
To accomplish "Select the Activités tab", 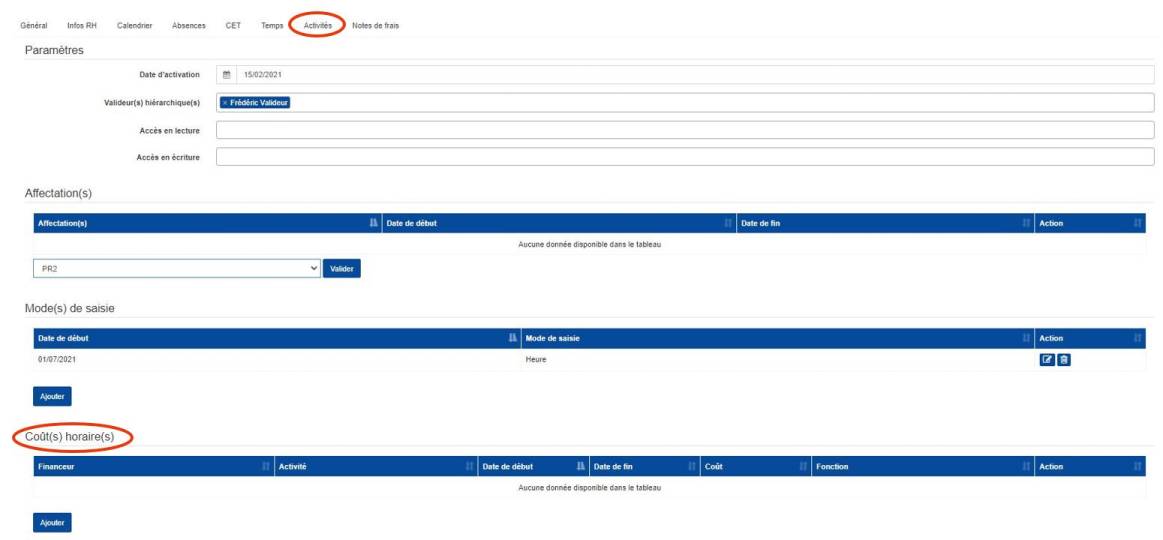I will click(x=317, y=25).
